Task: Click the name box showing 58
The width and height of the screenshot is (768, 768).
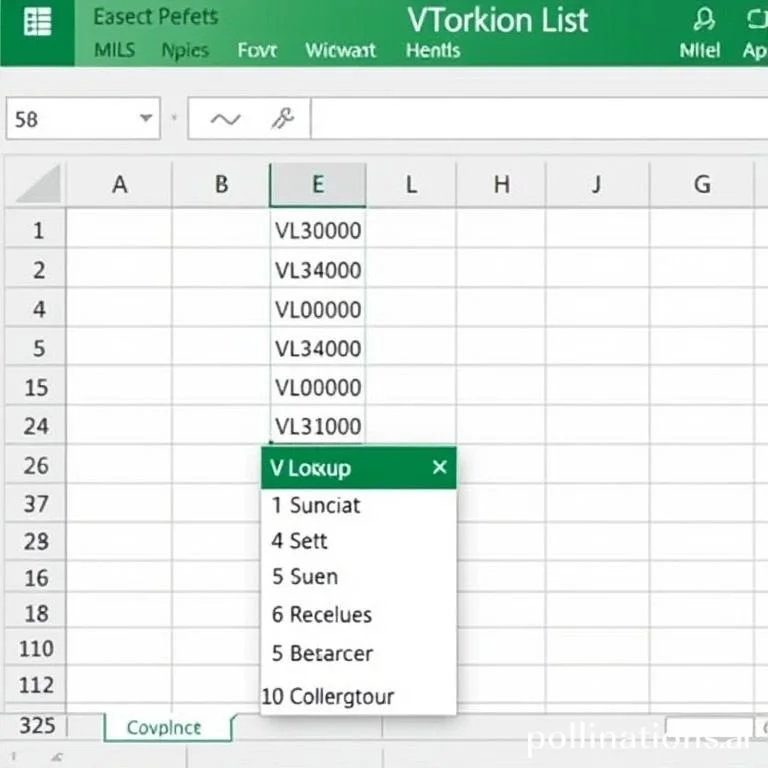Action: click(83, 119)
